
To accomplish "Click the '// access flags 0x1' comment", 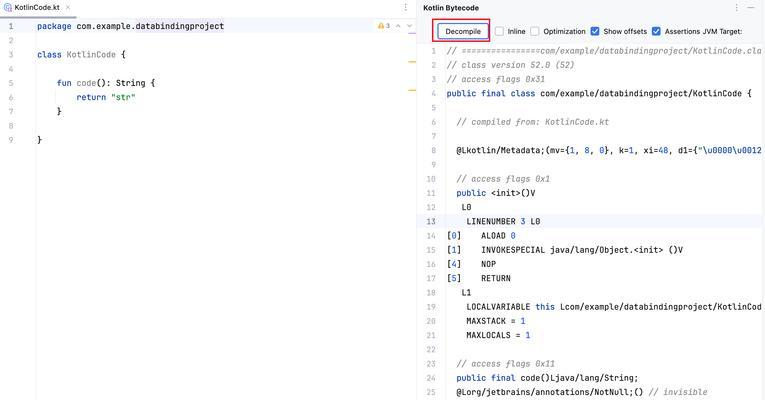I will [503, 179].
